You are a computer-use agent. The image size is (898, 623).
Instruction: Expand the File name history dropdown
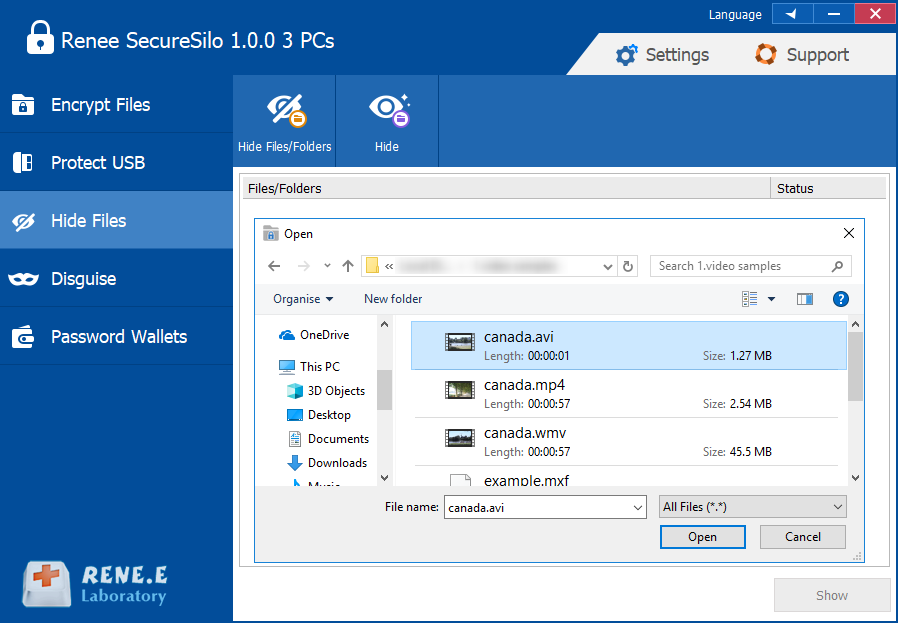click(637, 507)
